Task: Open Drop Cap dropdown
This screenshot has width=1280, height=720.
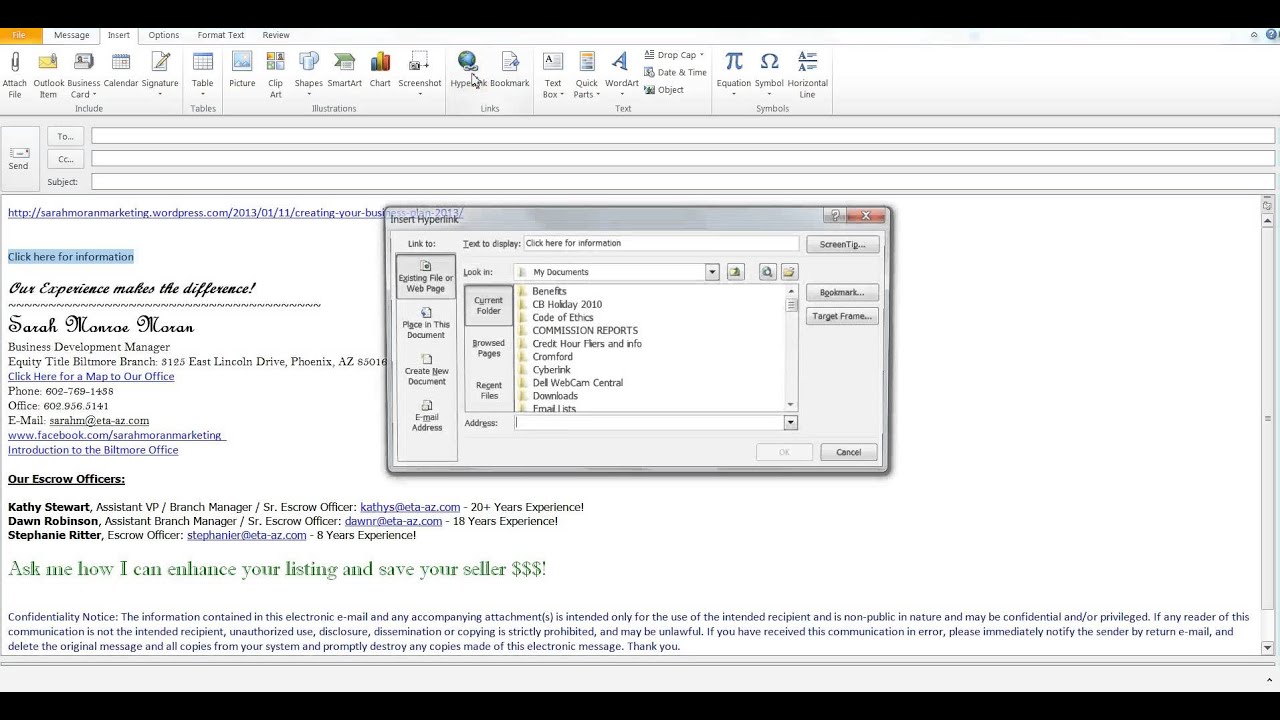Action: [x=674, y=55]
